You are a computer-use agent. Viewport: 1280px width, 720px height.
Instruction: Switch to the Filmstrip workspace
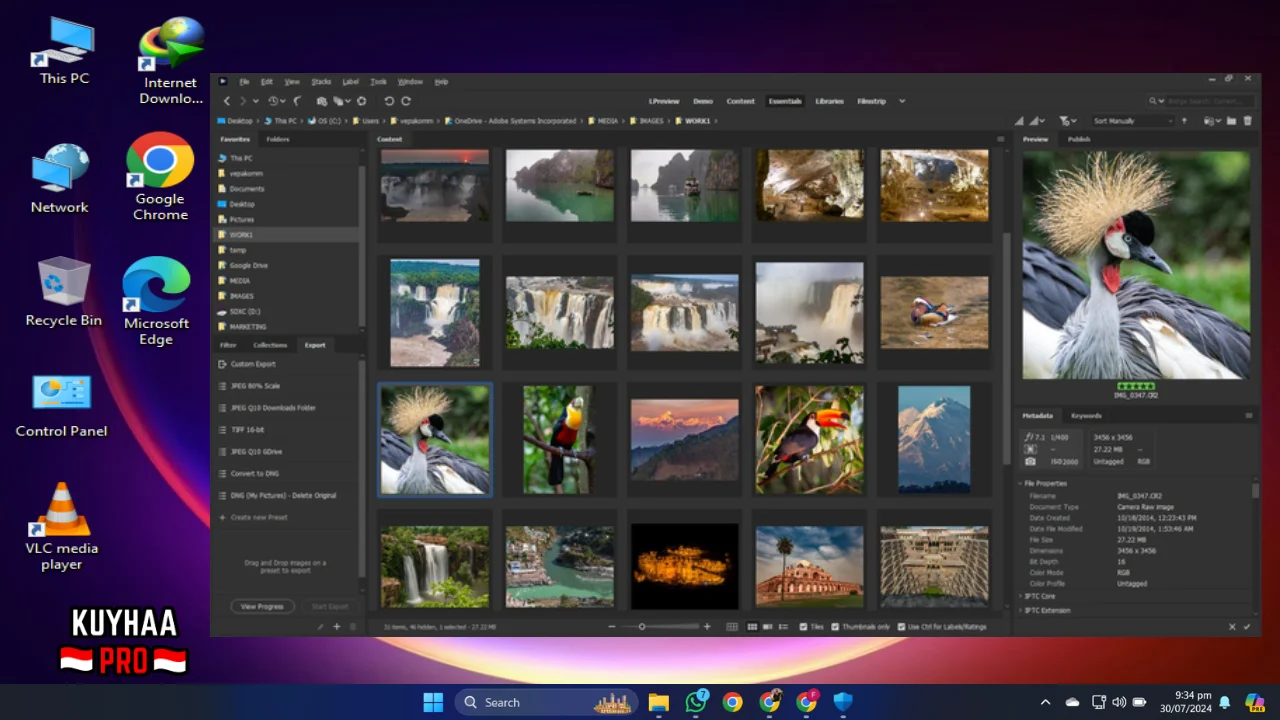click(x=871, y=101)
